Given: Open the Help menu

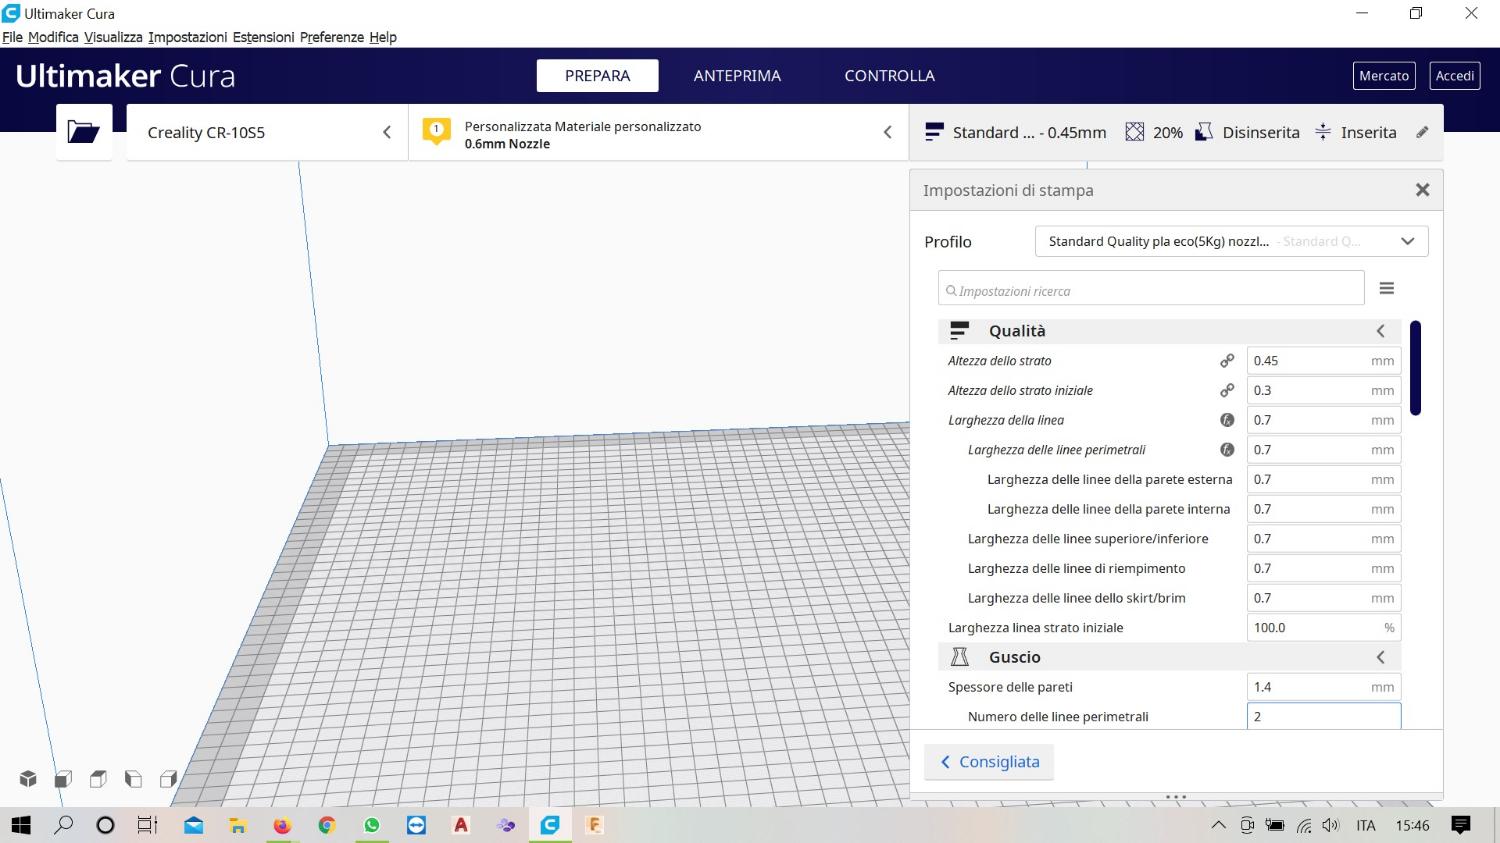Looking at the screenshot, I should [x=383, y=37].
